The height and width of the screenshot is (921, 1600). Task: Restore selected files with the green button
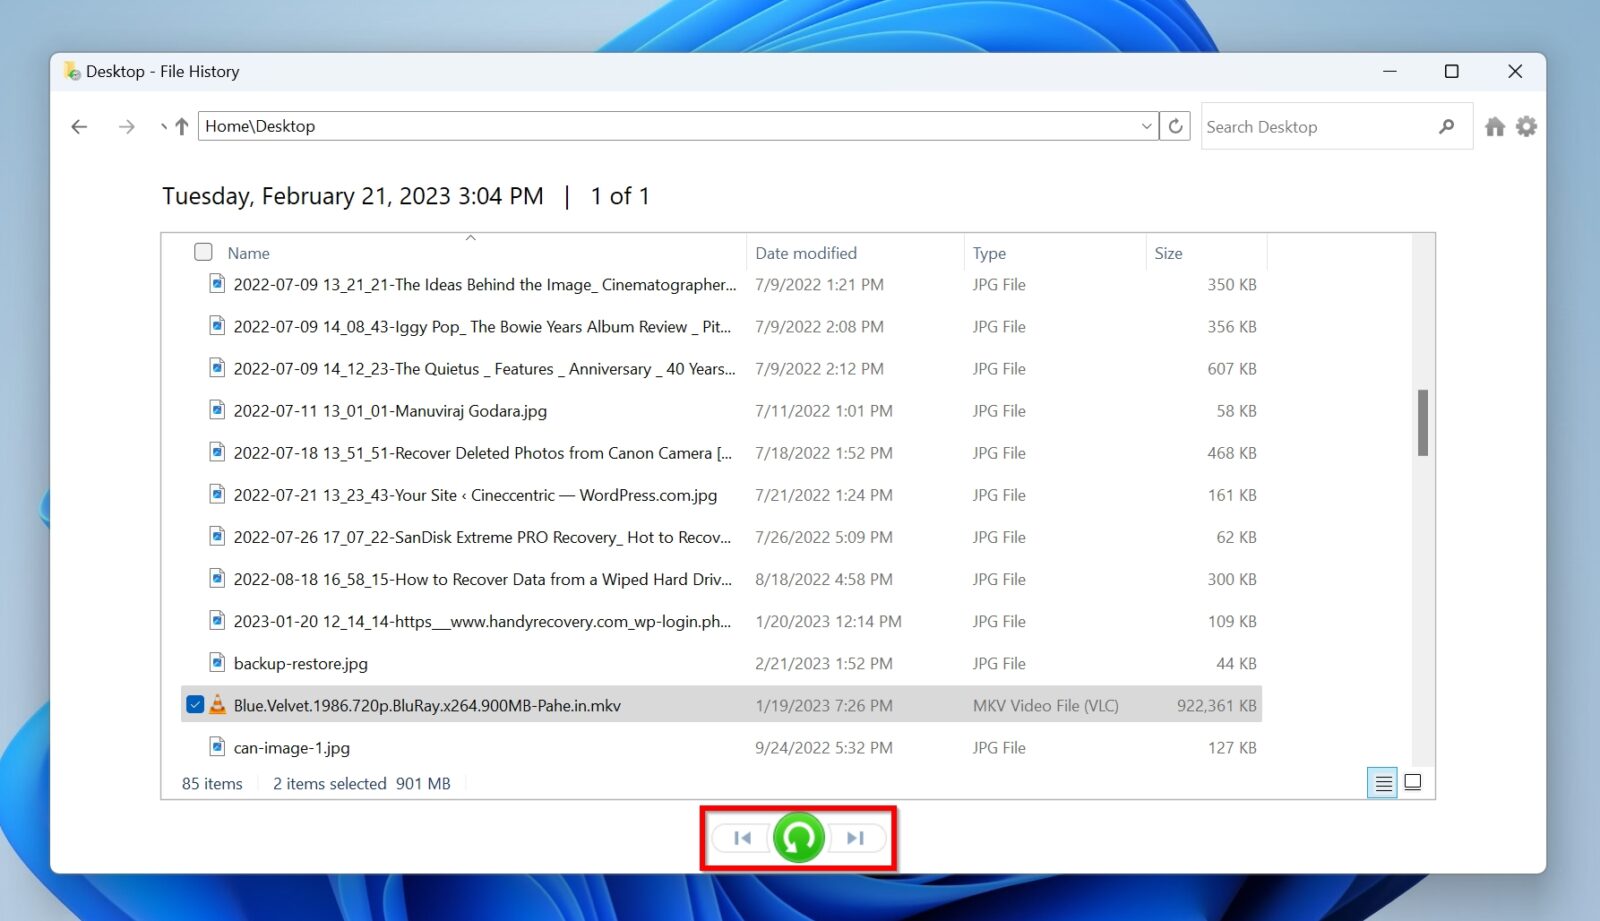797,838
